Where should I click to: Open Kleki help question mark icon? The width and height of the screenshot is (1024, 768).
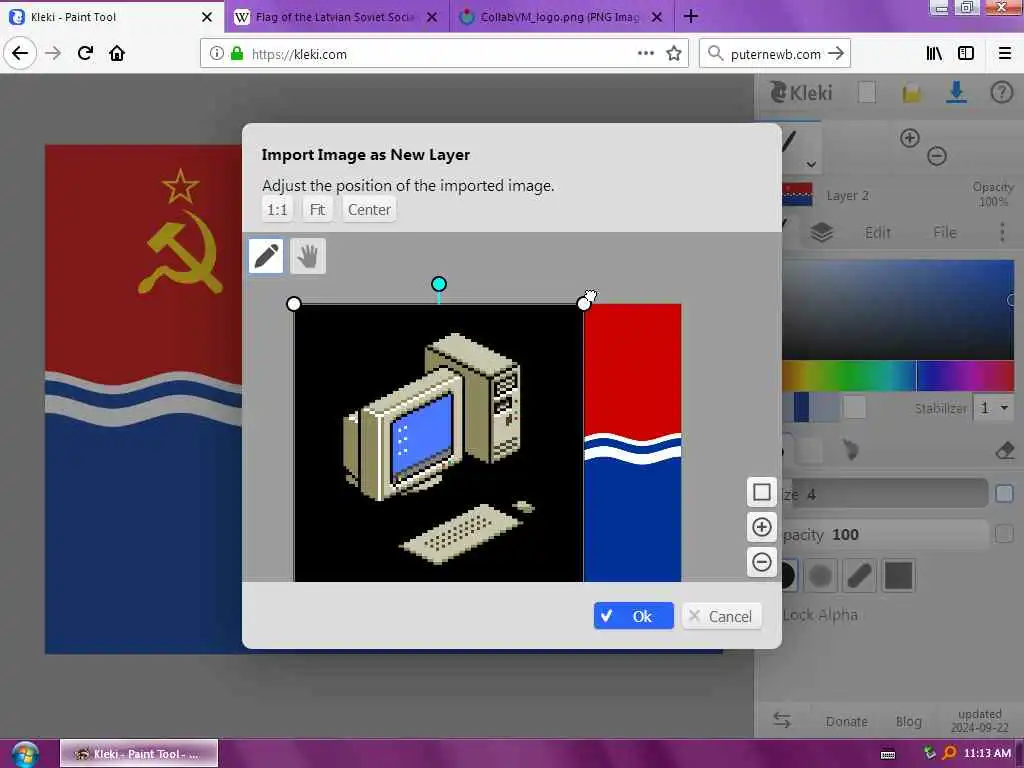coord(1001,93)
